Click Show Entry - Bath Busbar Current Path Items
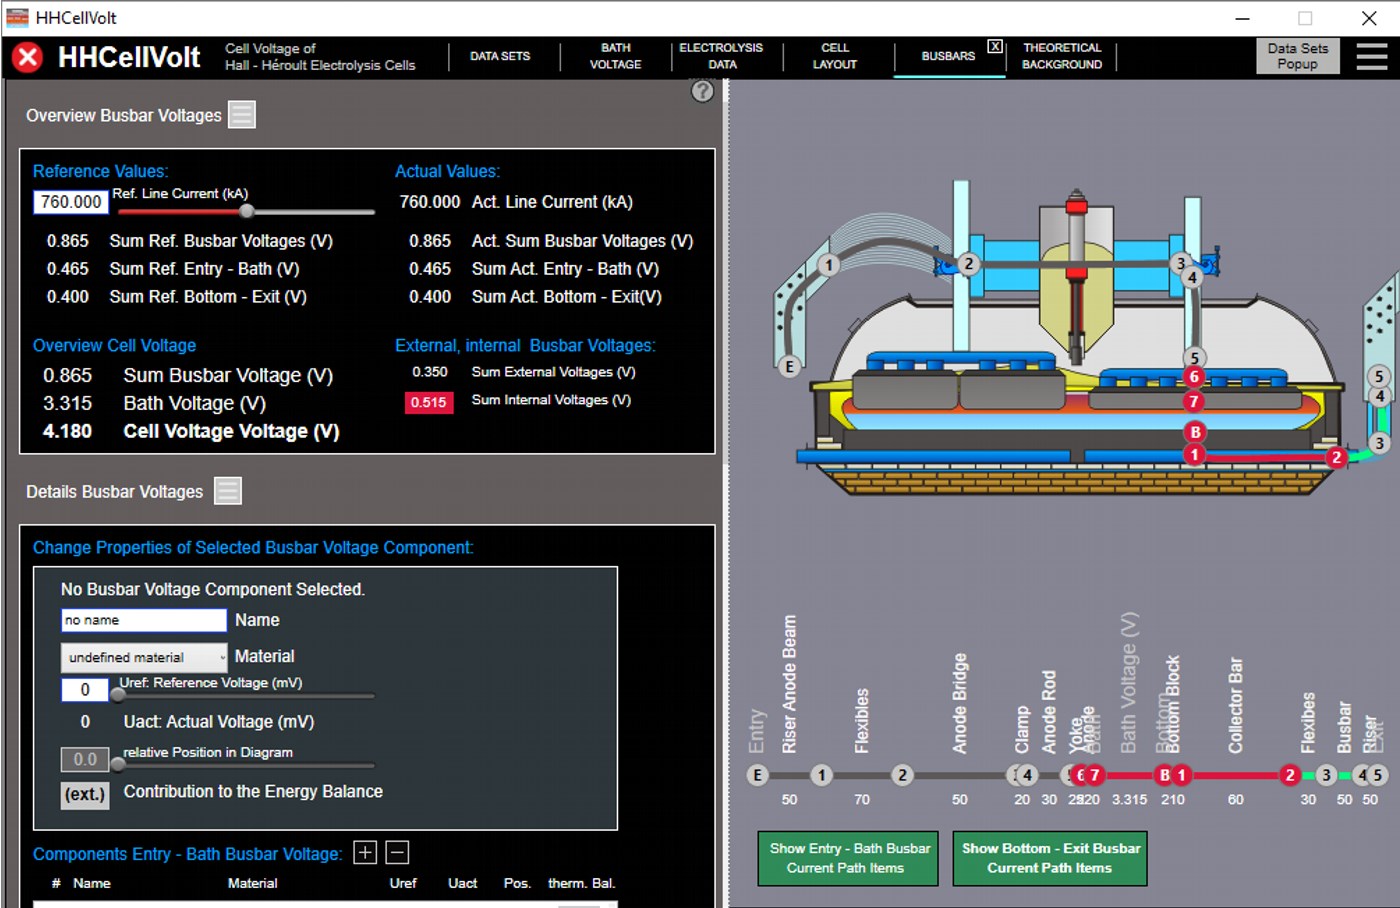 click(x=848, y=858)
